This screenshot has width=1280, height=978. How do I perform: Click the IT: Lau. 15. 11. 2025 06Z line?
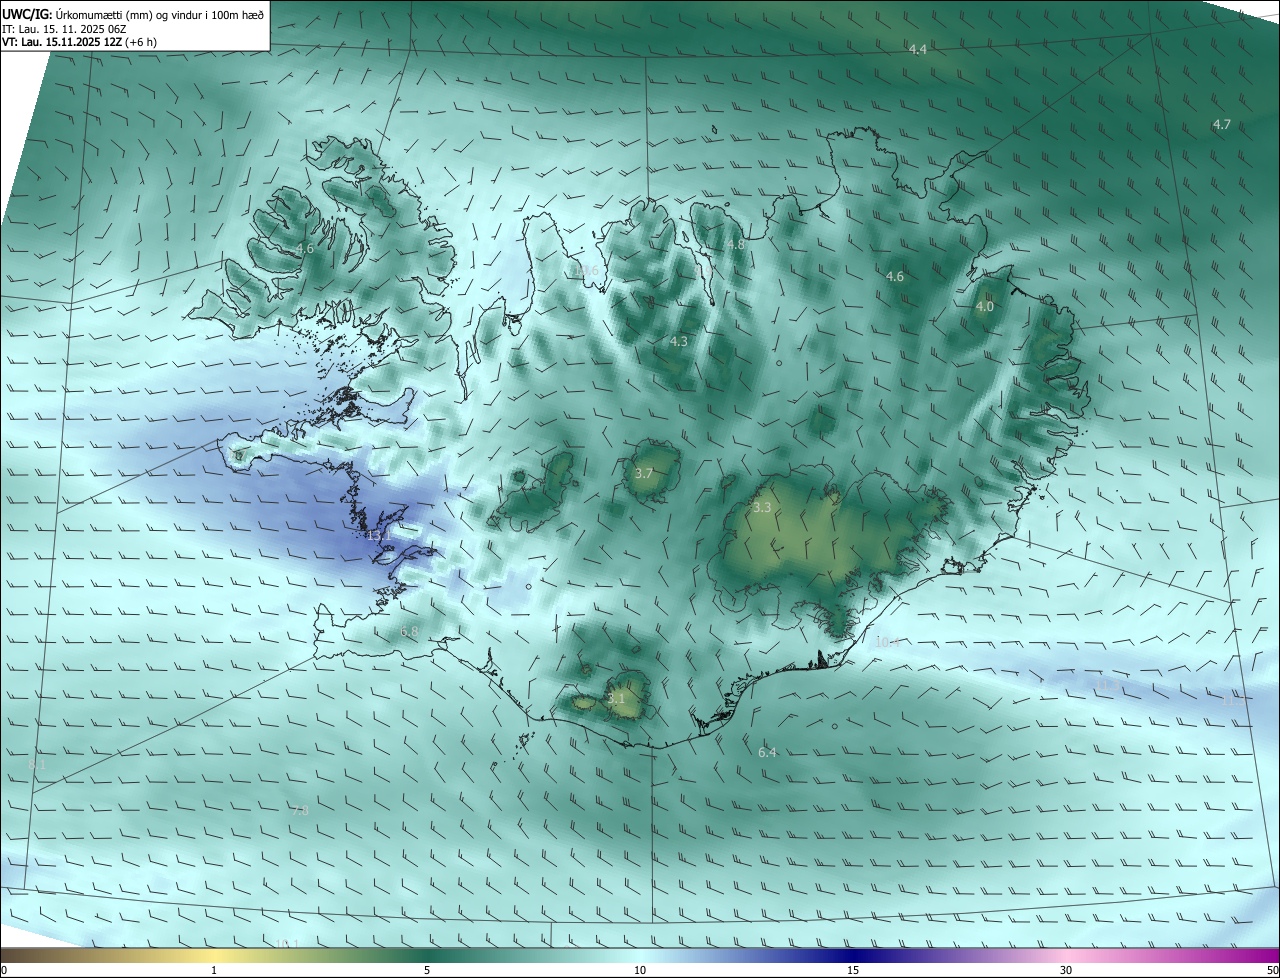pyautogui.click(x=64, y=29)
